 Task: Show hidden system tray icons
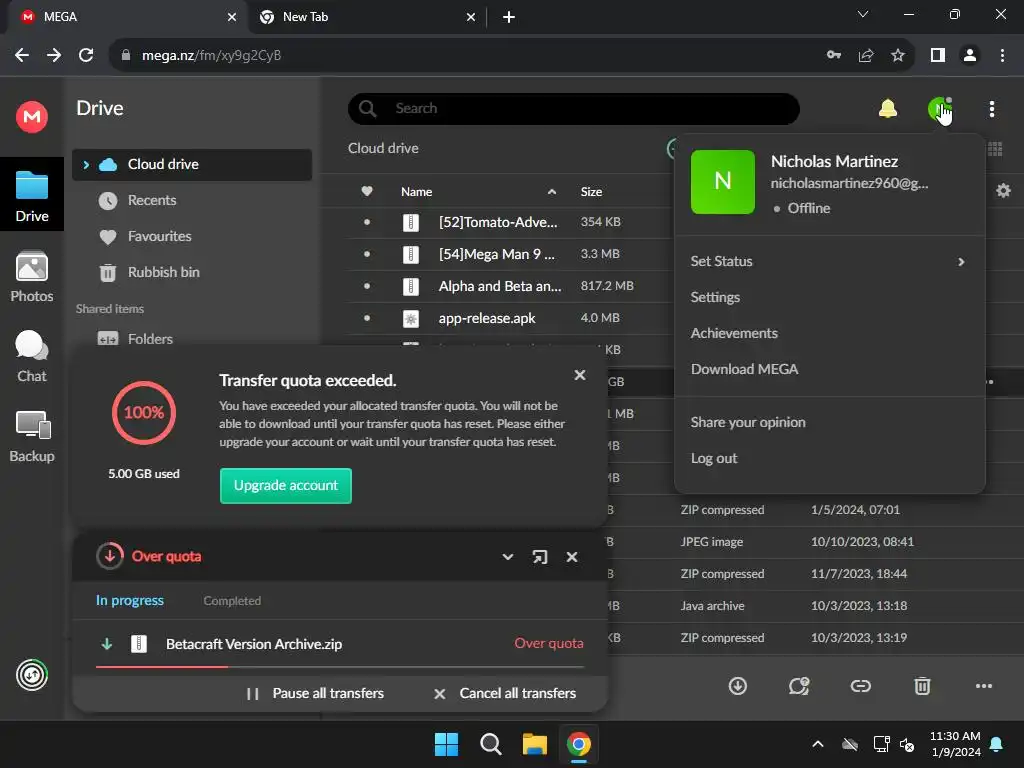(x=818, y=744)
